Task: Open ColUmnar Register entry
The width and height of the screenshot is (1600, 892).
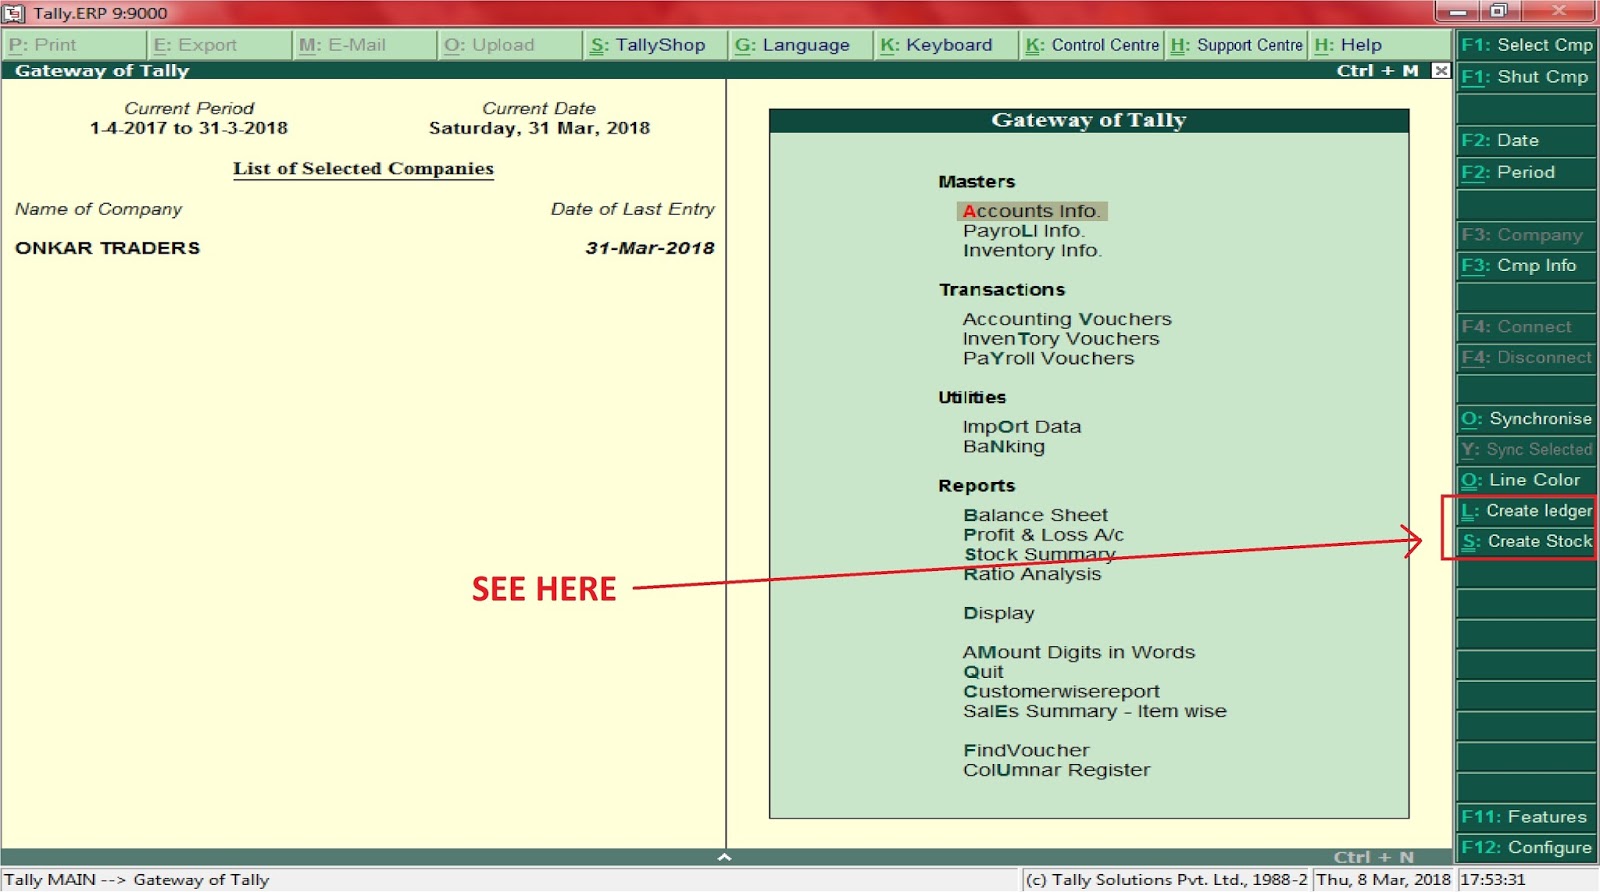Action: coord(1057,770)
